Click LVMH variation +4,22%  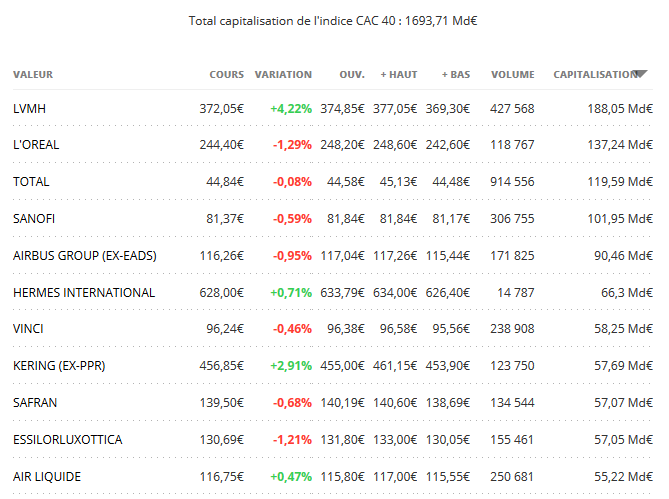pos(291,109)
